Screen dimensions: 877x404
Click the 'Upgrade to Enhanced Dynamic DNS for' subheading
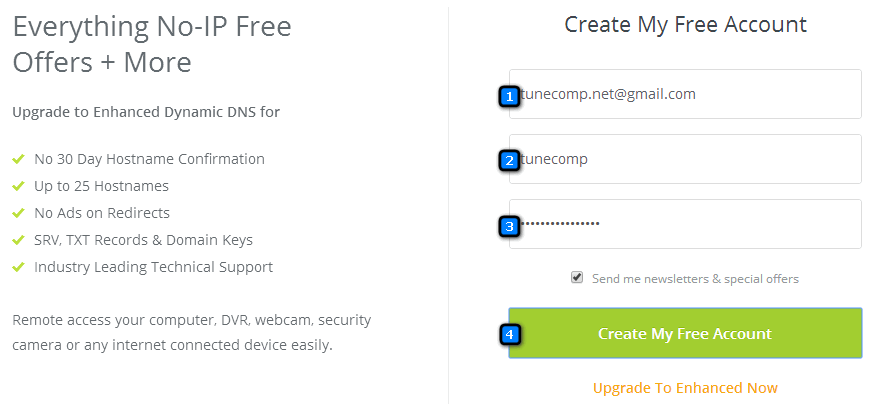pos(146,112)
